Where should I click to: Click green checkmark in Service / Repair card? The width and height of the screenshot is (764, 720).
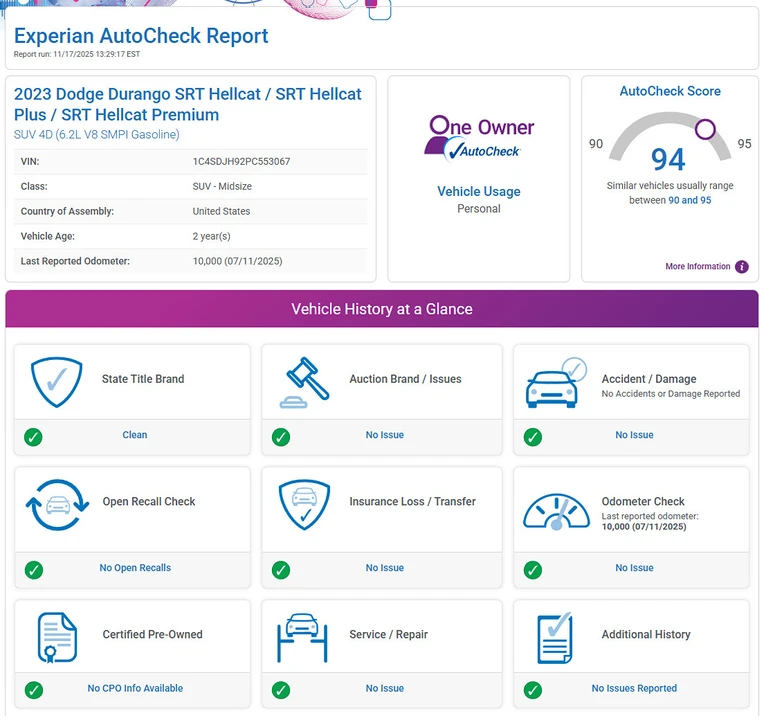pyautogui.click(x=281, y=690)
